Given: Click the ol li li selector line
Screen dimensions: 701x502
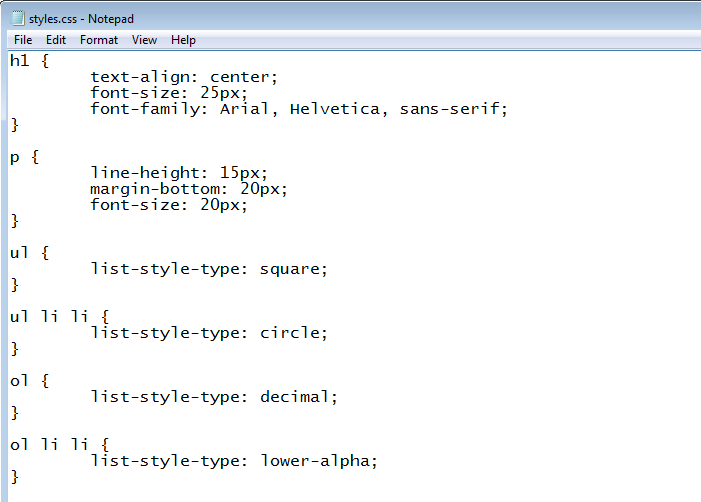Looking at the screenshot, I should coord(59,444).
